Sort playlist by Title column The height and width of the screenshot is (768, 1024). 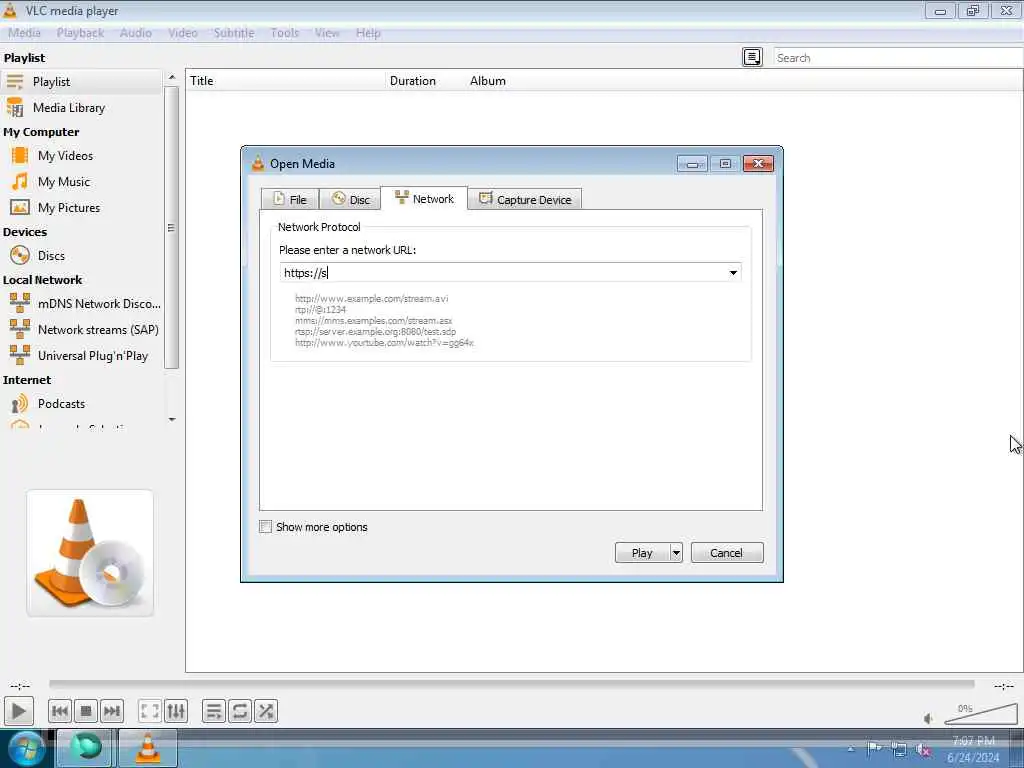(x=286, y=81)
